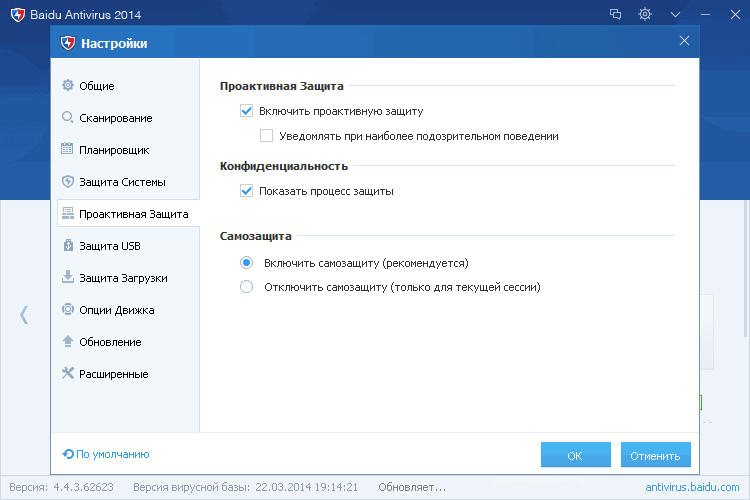Select Включить самозащиту radio button
The width and height of the screenshot is (750, 500).
point(246,263)
